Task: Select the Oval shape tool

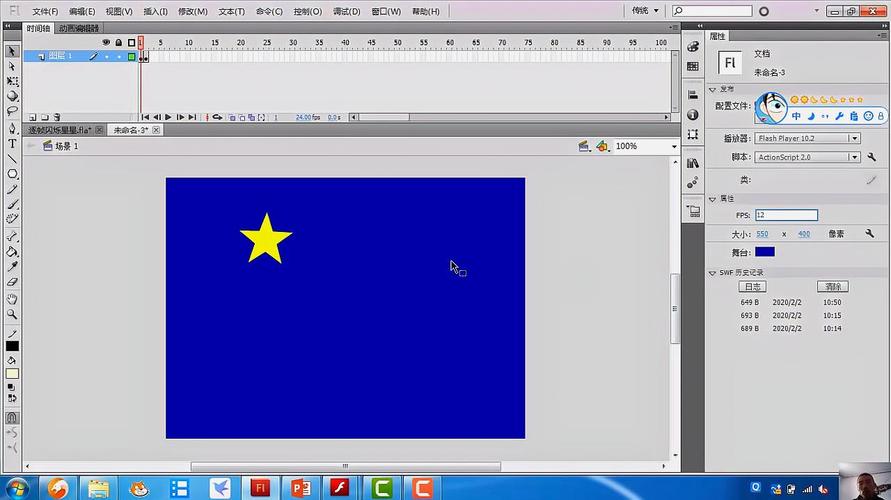Action: coord(11,174)
